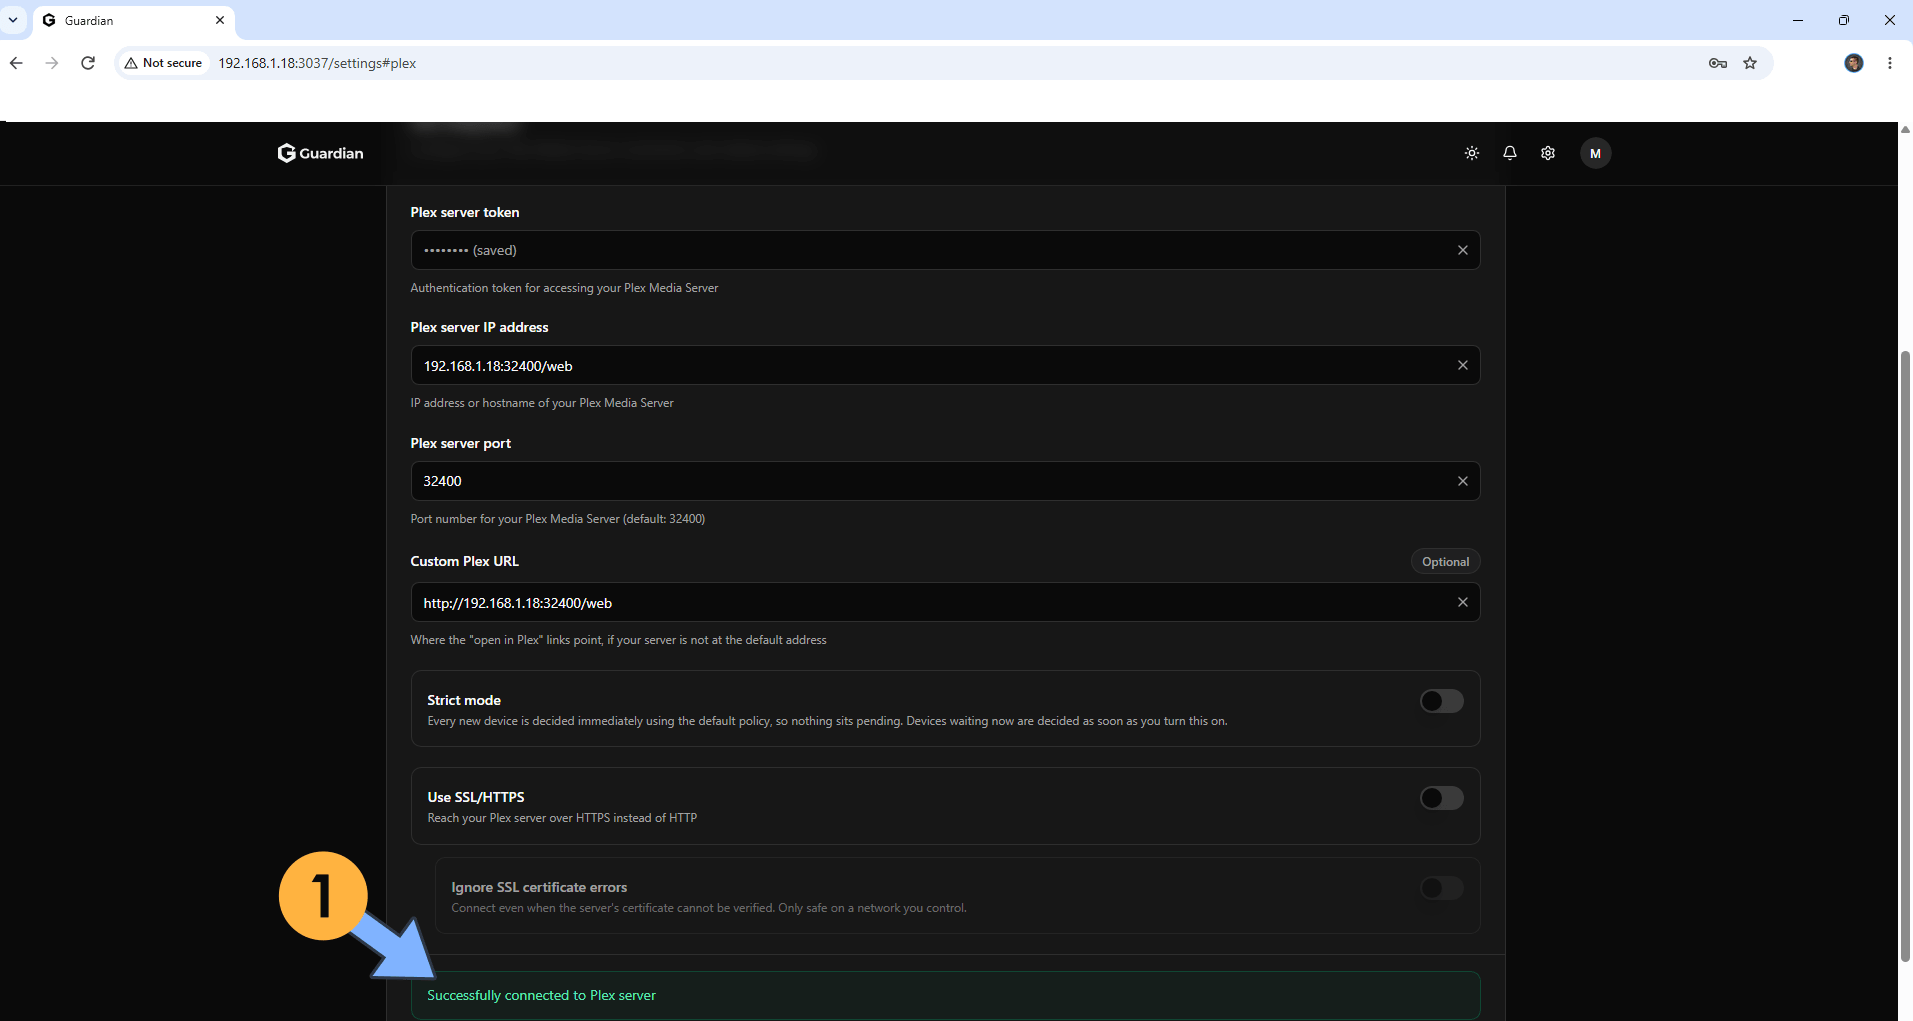
Task: Click 'Authentication token for accessing' helper text
Action: (564, 288)
